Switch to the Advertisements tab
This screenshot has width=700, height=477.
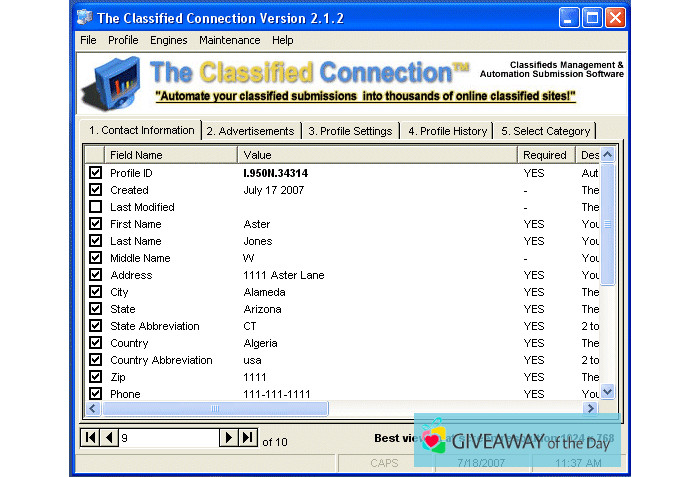point(250,131)
